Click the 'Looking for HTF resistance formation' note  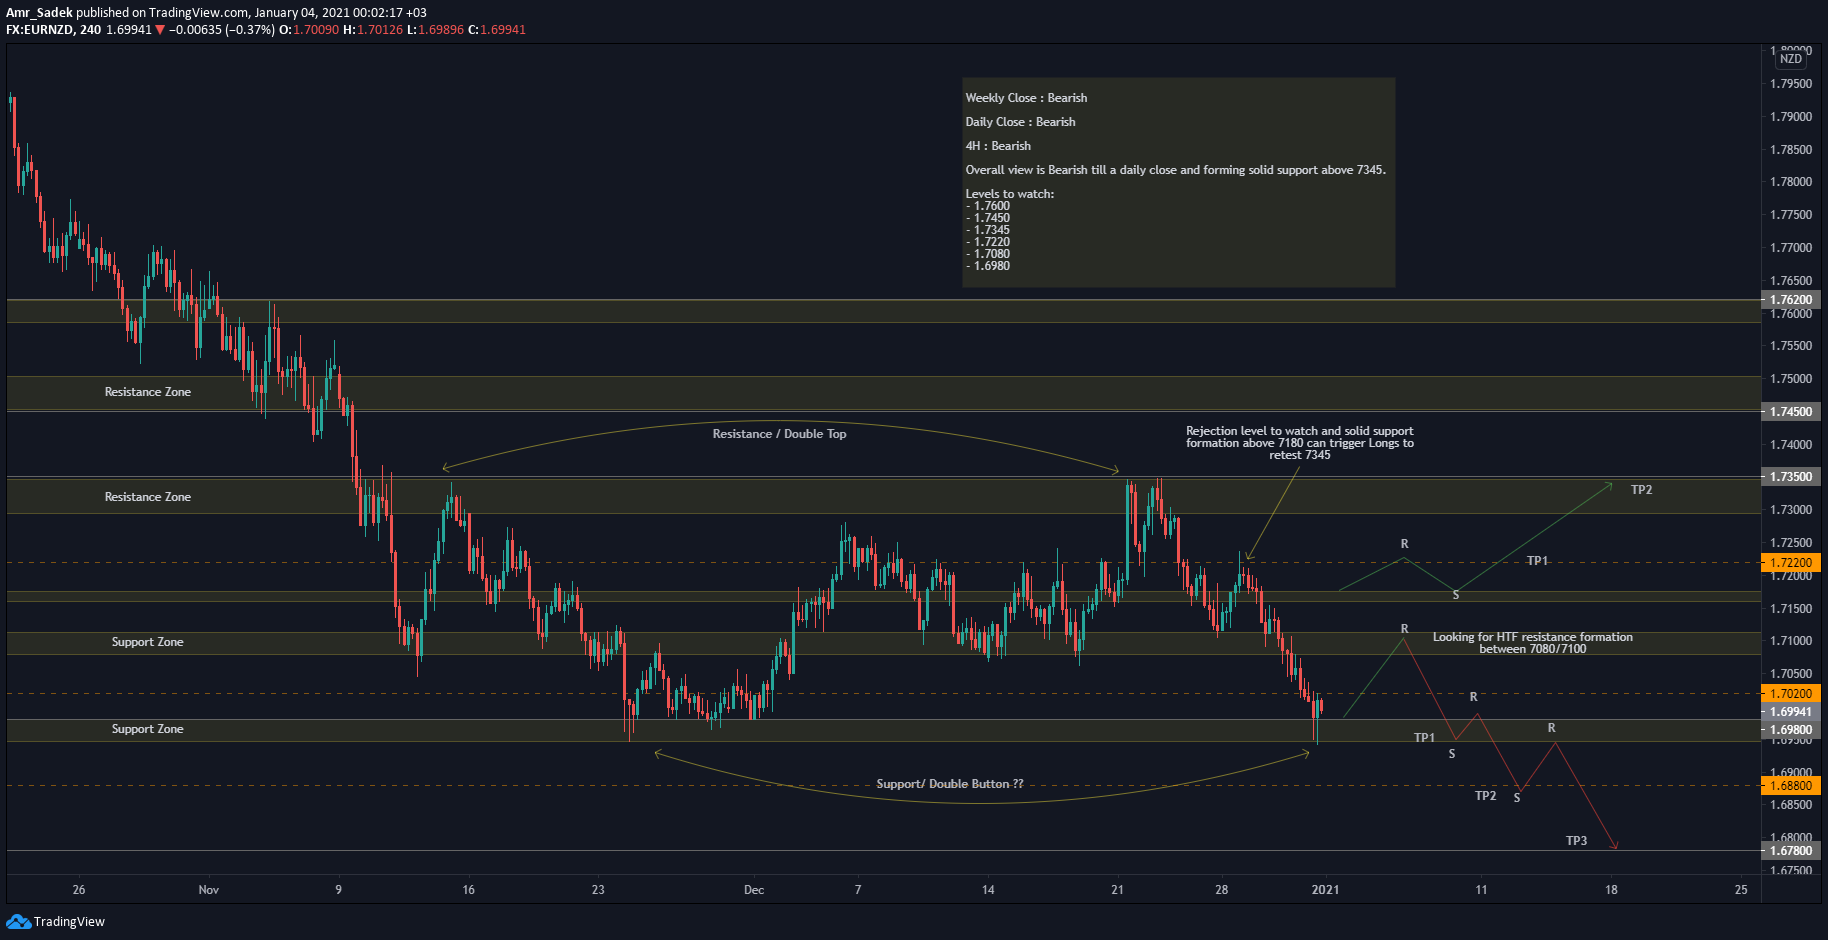pyautogui.click(x=1532, y=643)
